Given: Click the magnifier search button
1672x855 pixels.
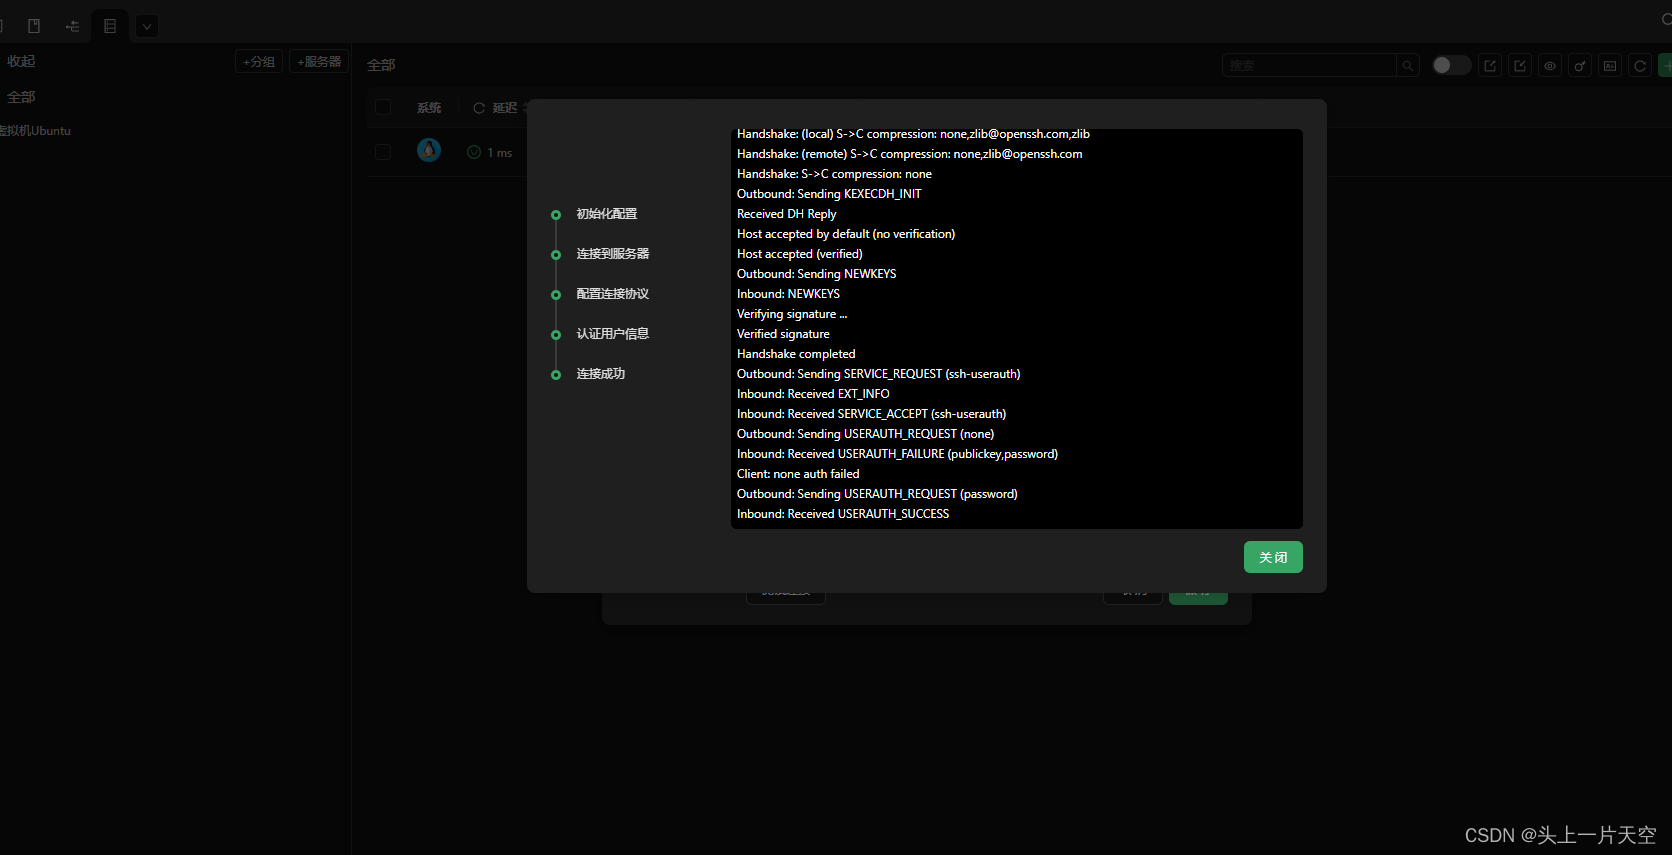Looking at the screenshot, I should (x=1407, y=65).
